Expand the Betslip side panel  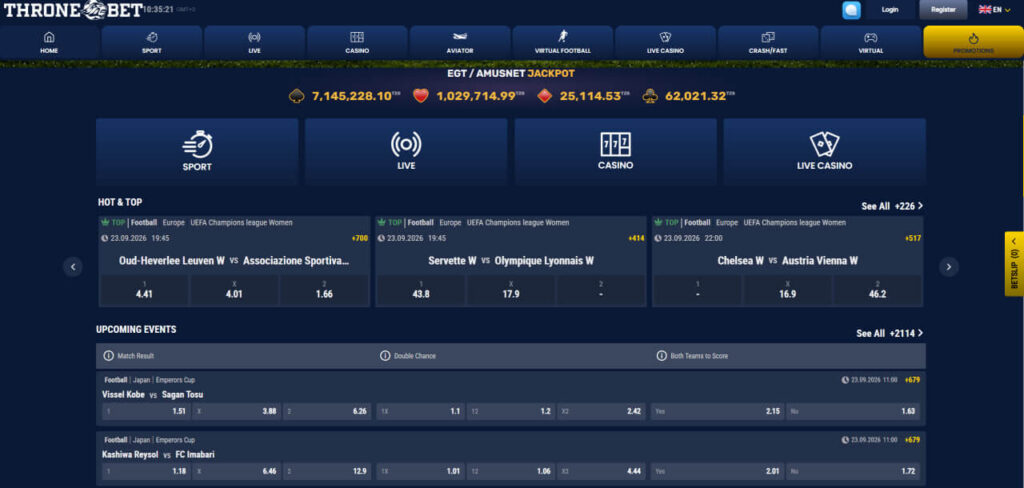click(1014, 264)
